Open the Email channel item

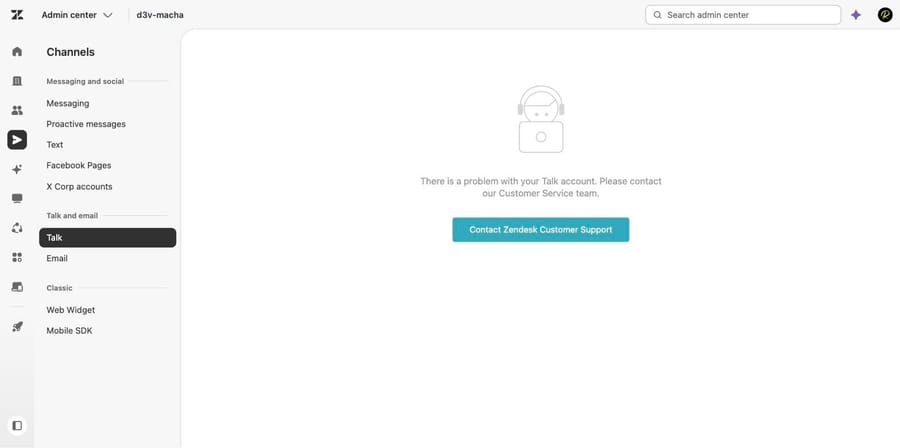[x=57, y=258]
